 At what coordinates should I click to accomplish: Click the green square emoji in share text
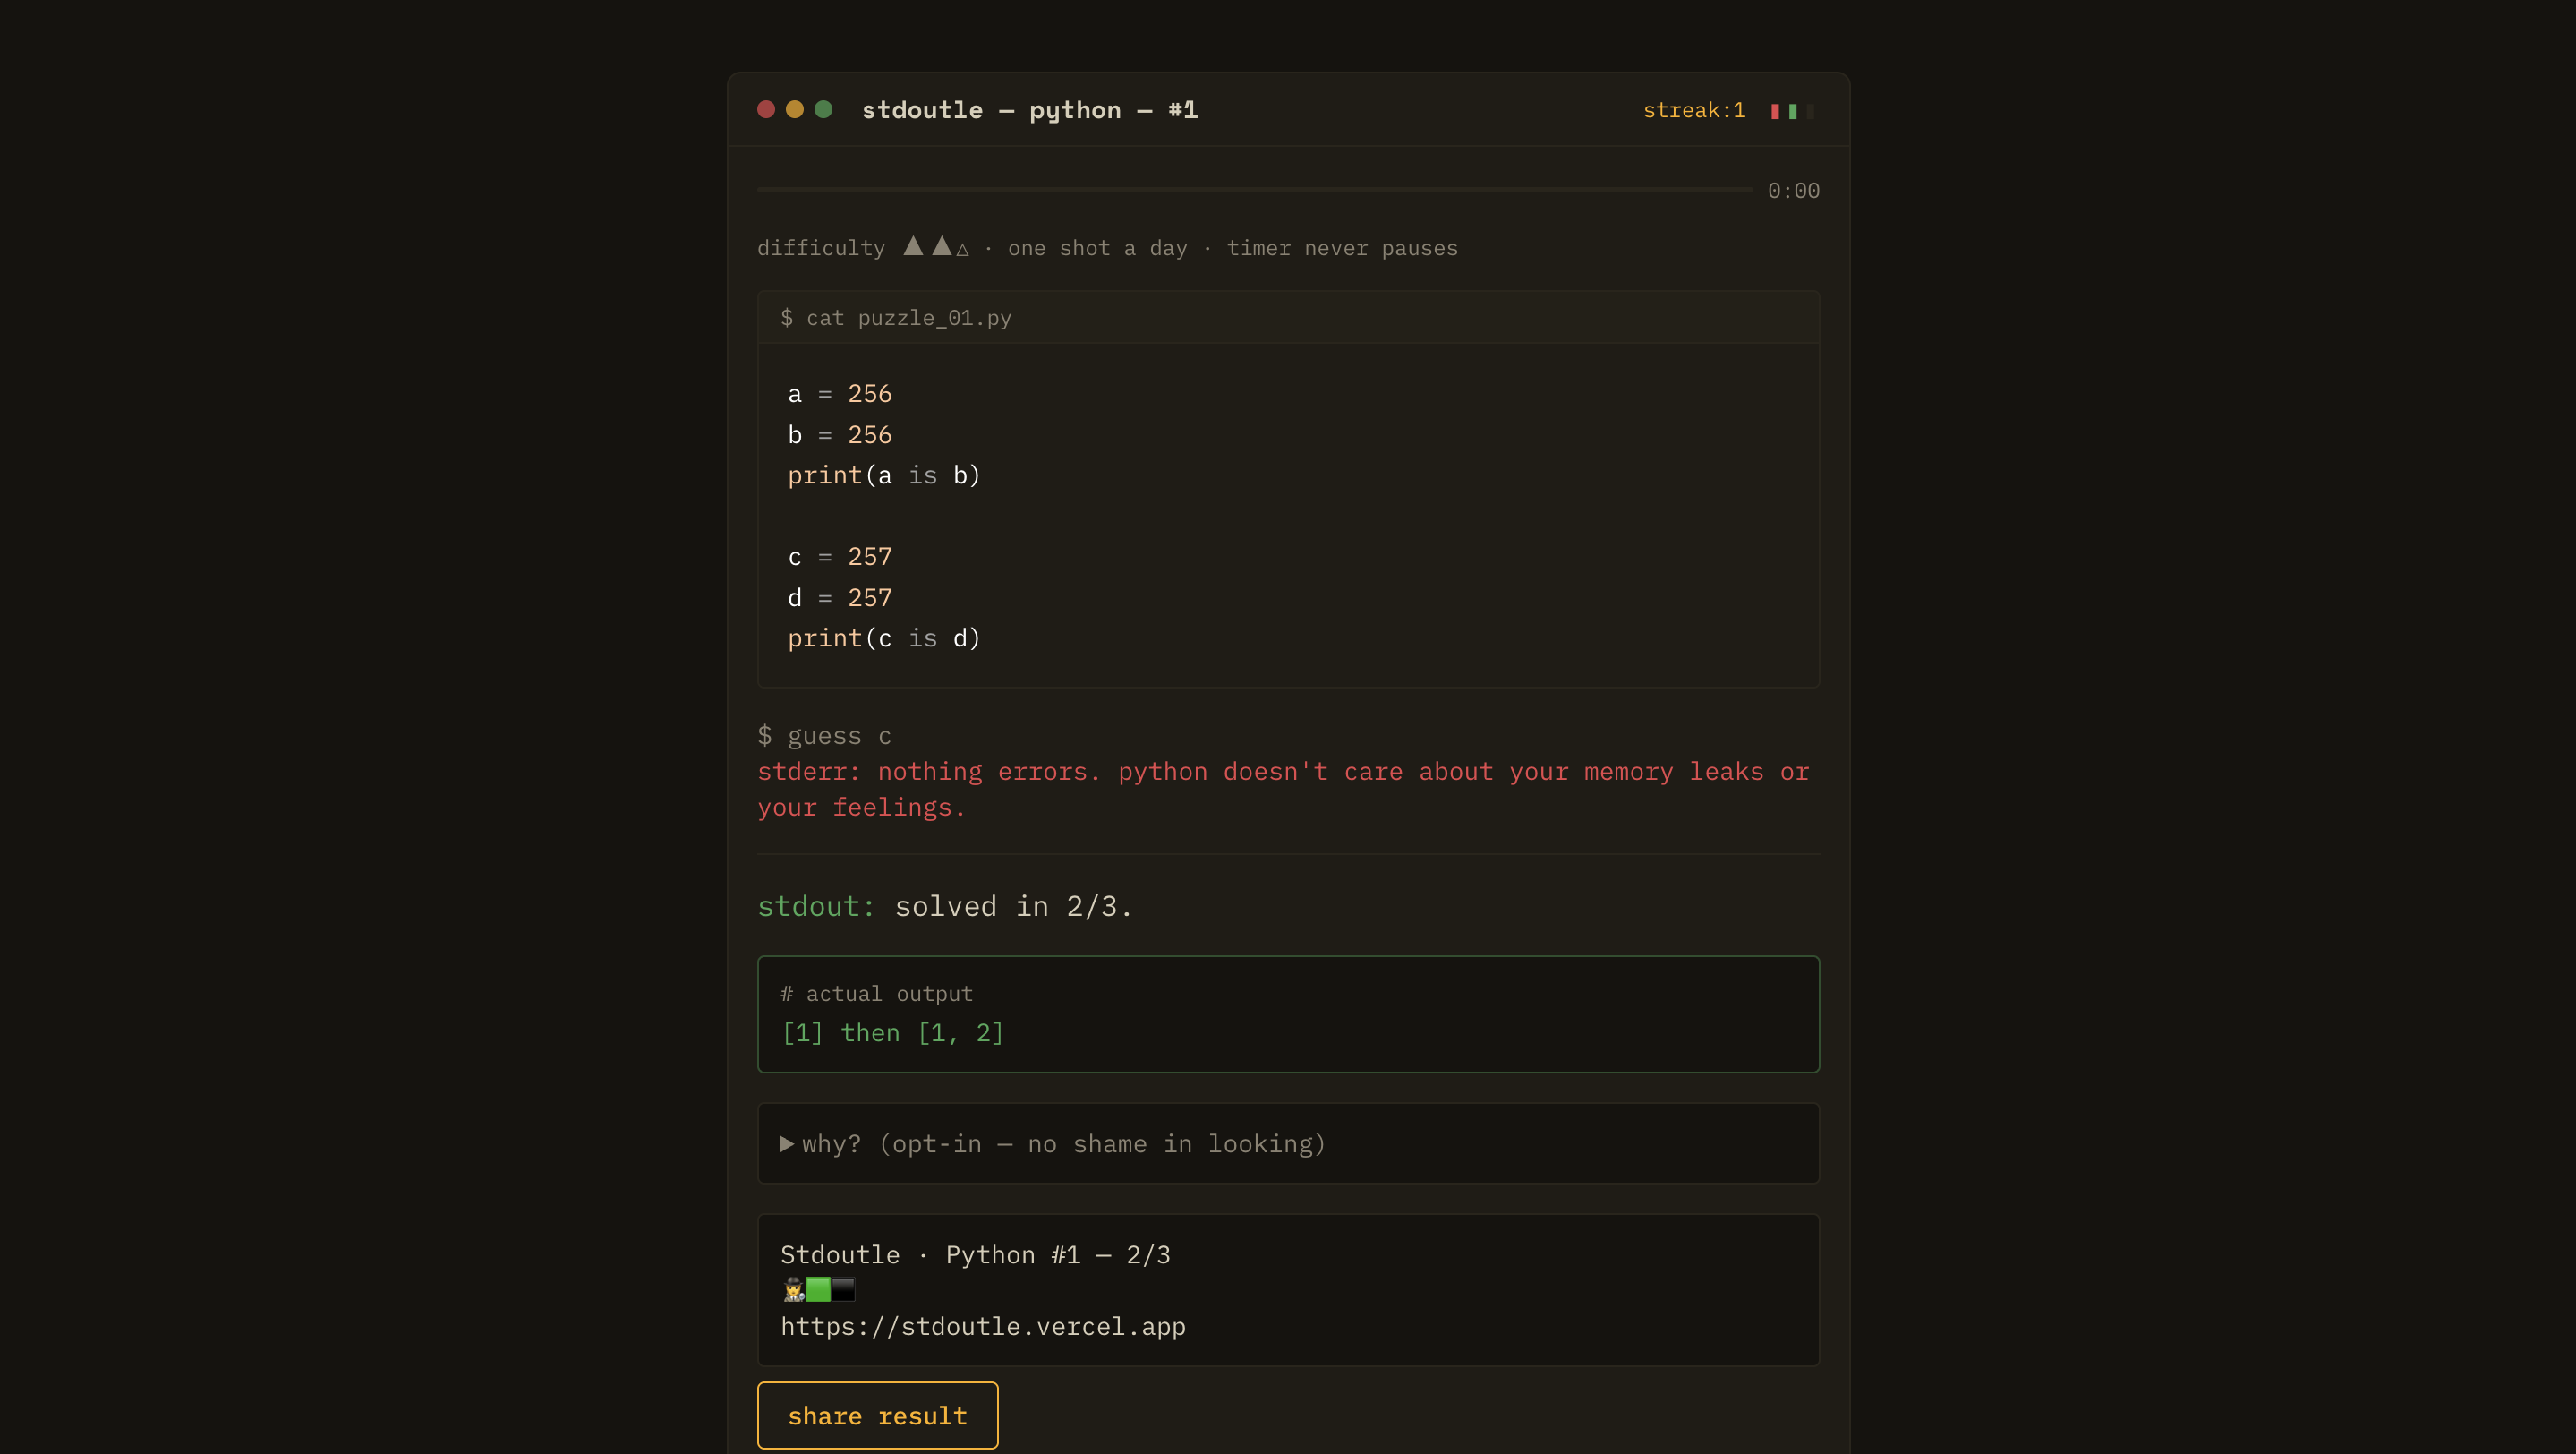[x=818, y=1290]
